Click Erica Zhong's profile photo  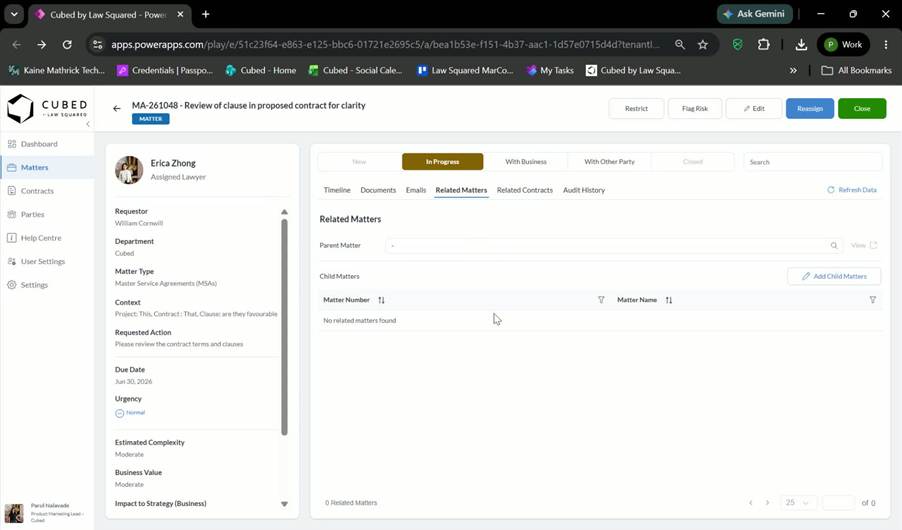coord(129,170)
